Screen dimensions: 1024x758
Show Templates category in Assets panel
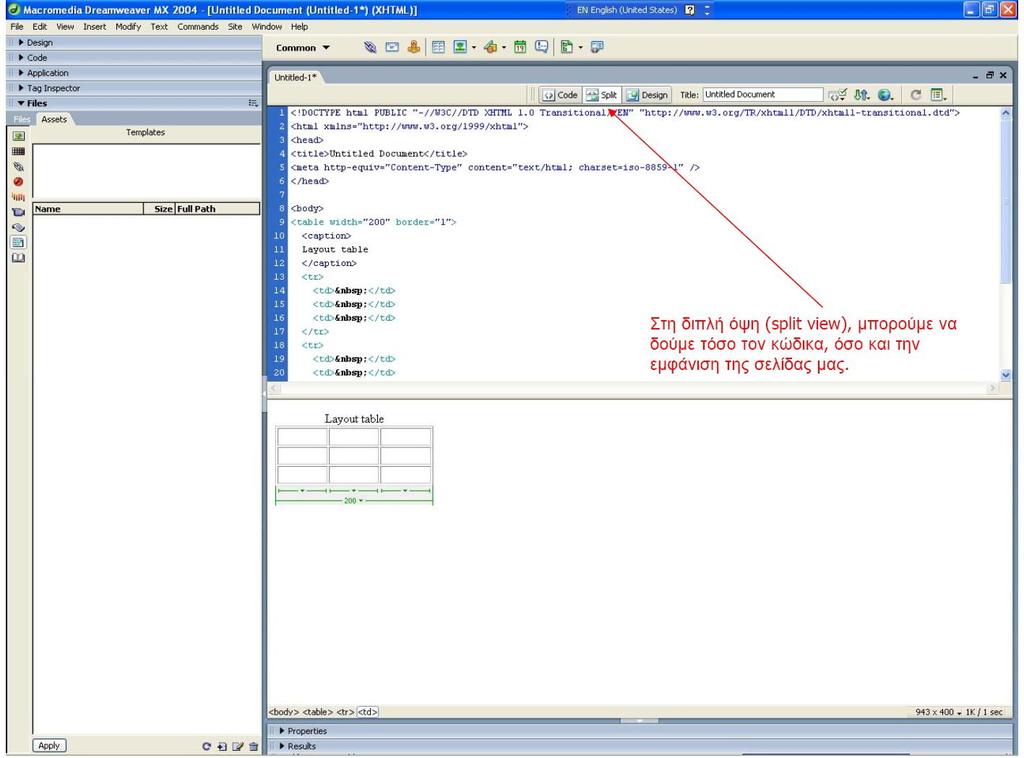click(18, 242)
